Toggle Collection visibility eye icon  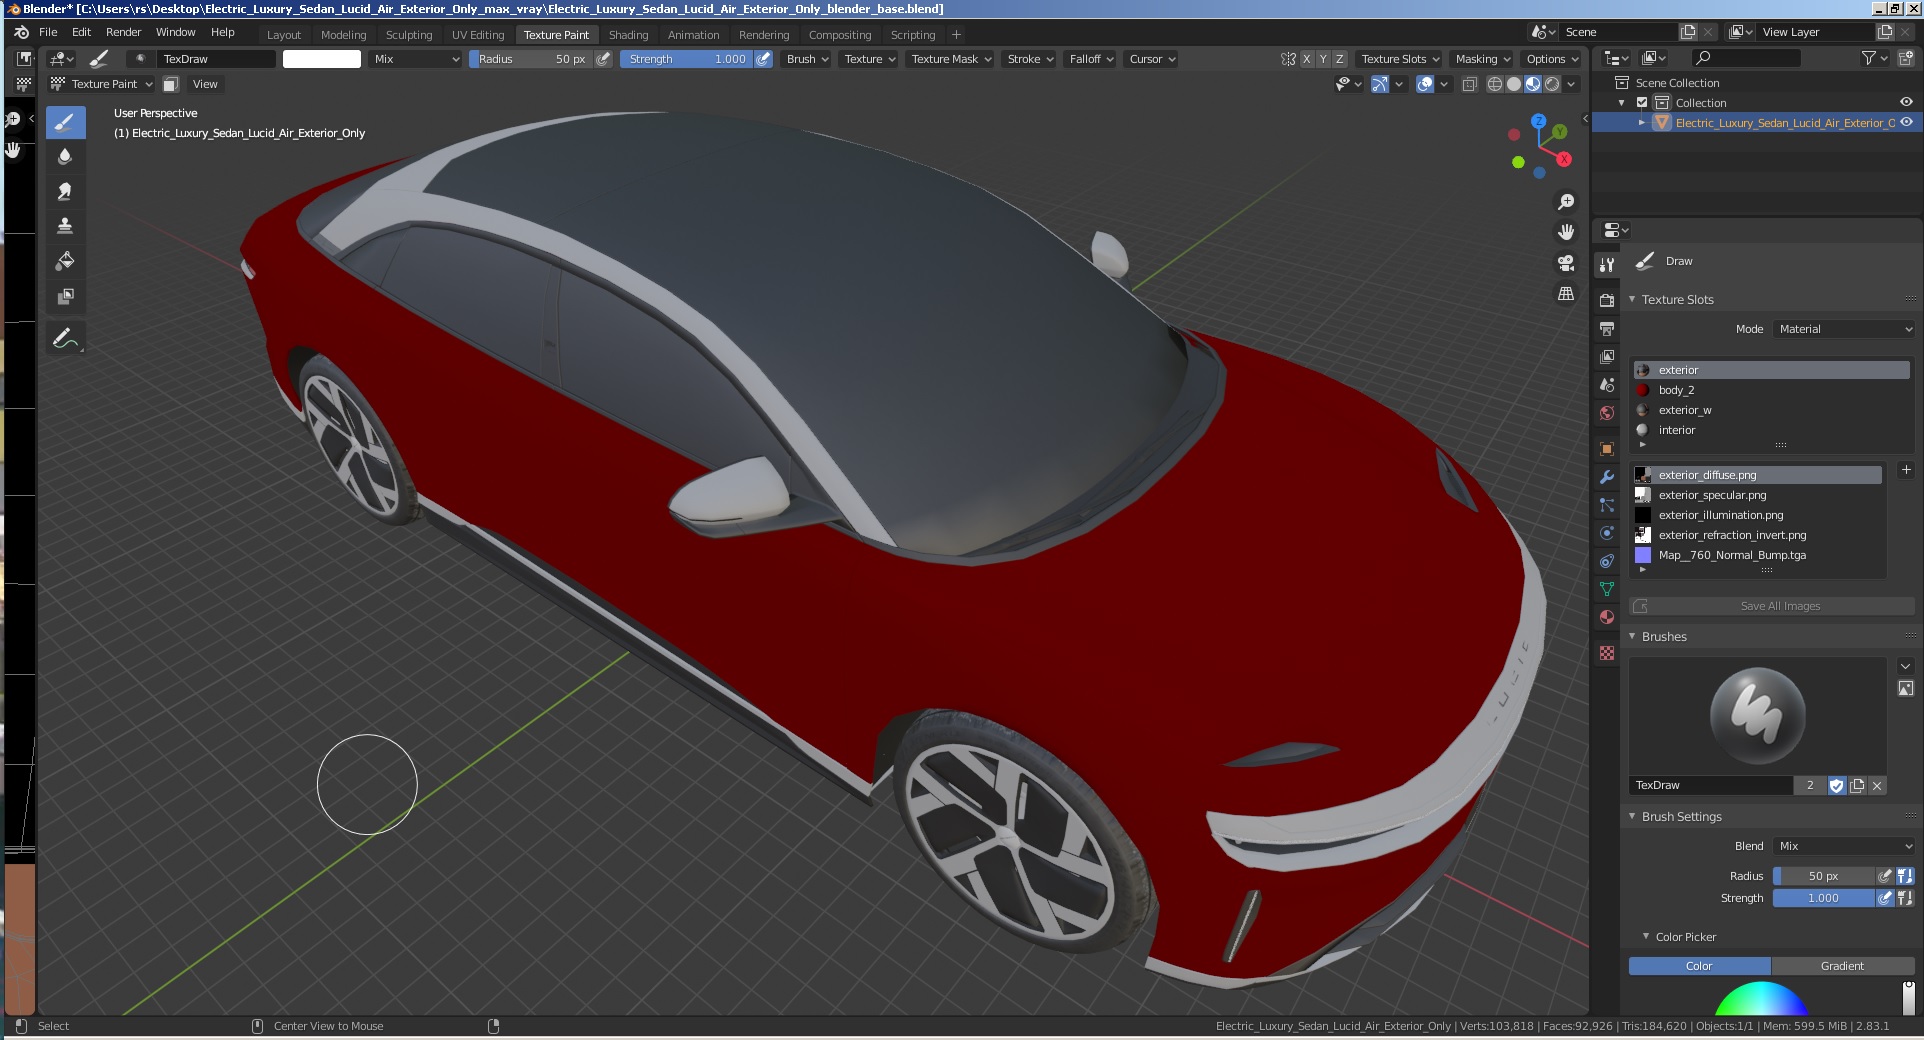pyautogui.click(x=1906, y=102)
